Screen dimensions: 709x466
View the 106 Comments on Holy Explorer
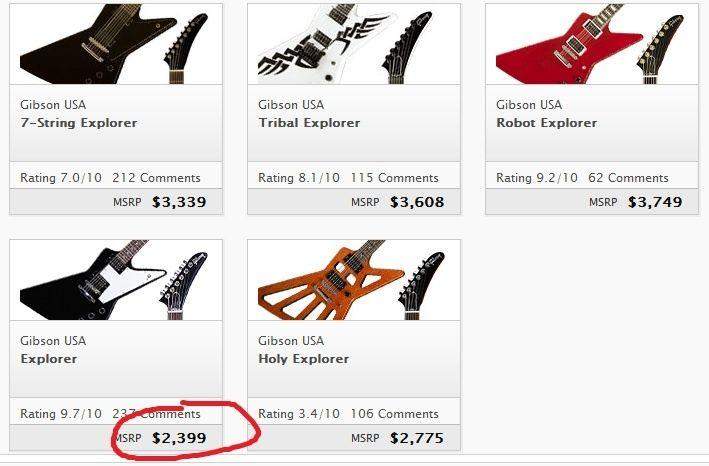[394, 414]
